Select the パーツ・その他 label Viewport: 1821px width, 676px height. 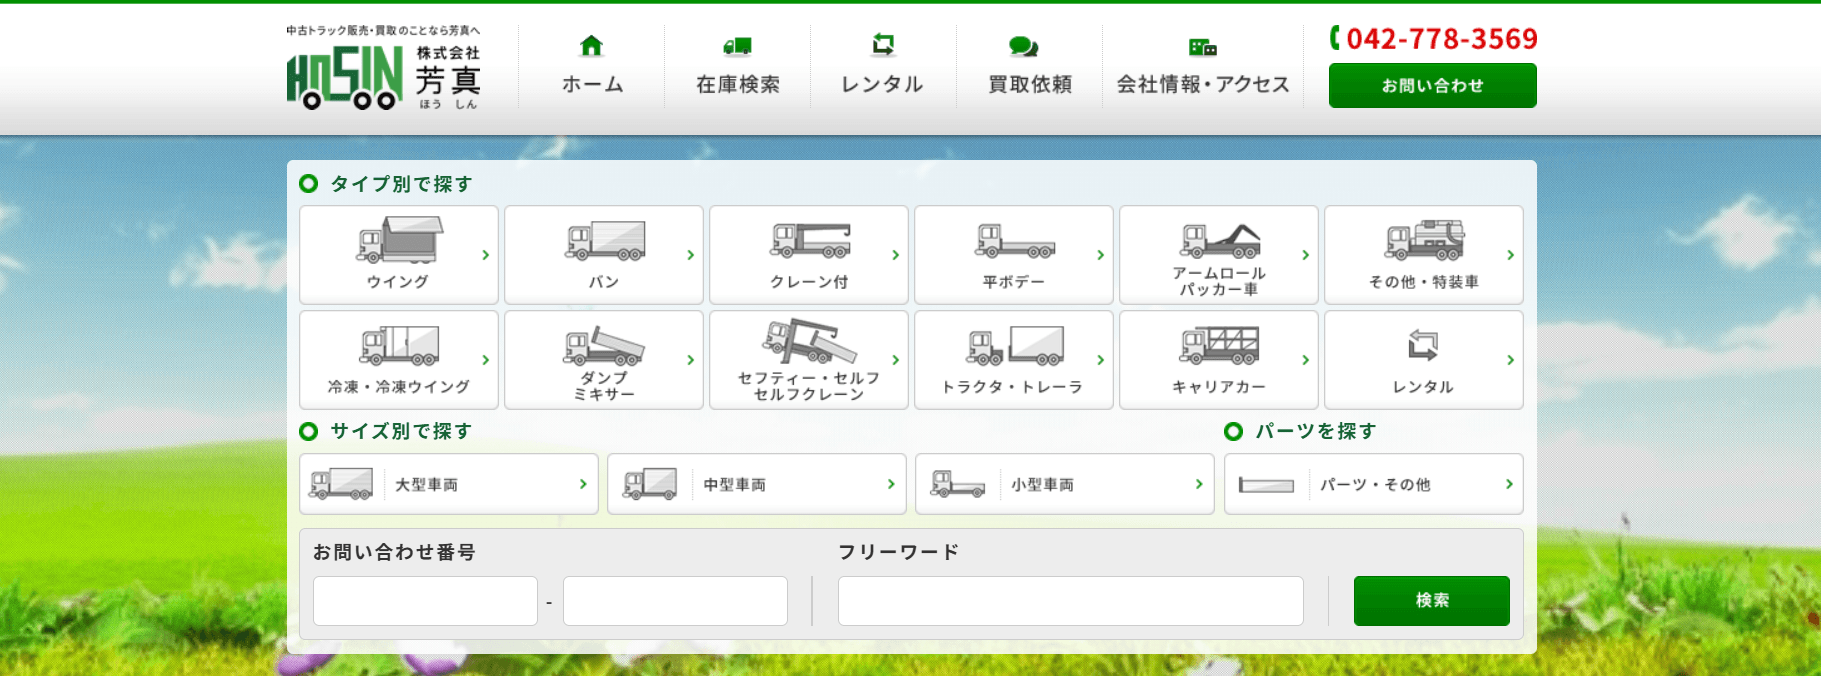[x=1375, y=485]
